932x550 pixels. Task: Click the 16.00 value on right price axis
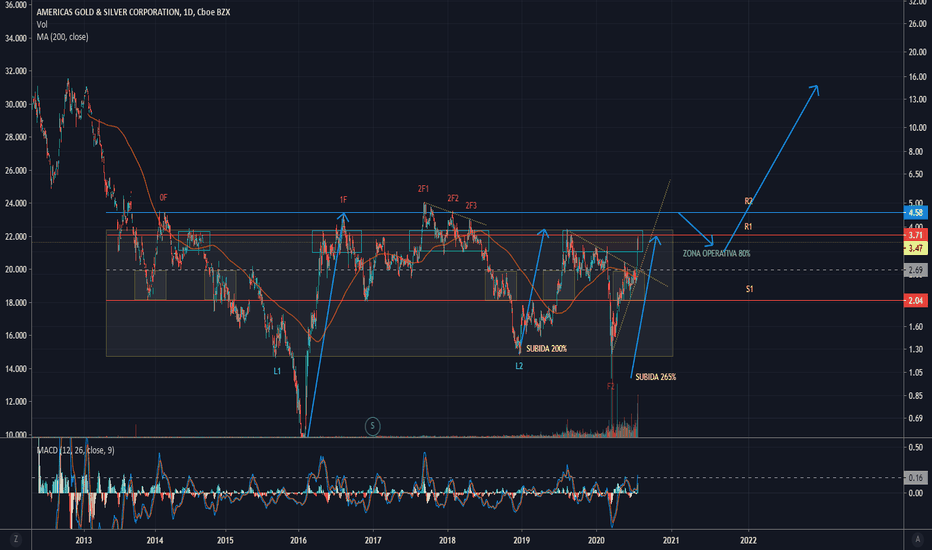coord(917,77)
